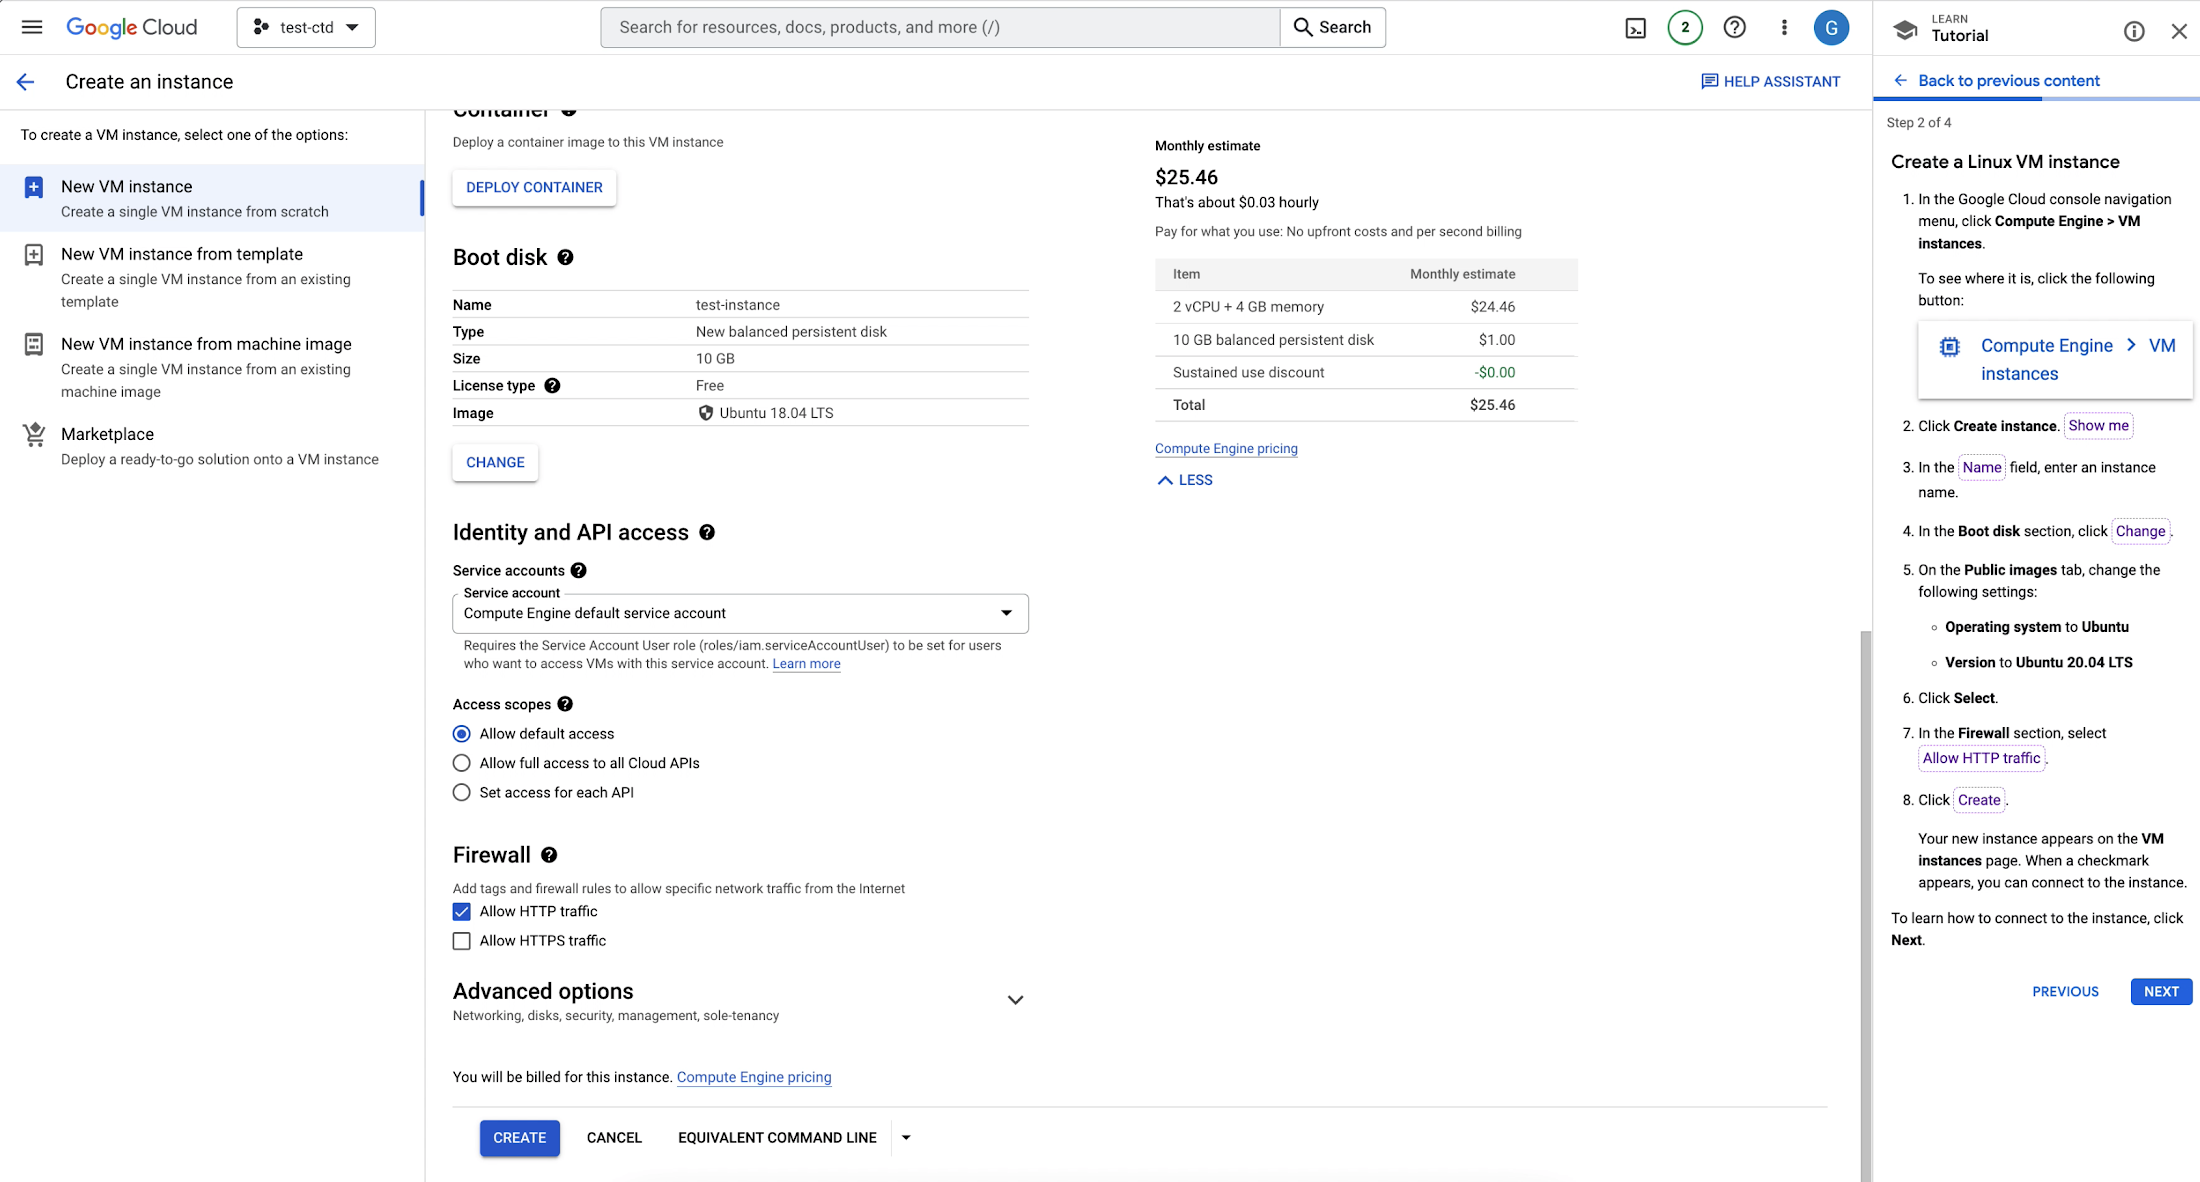2200x1182 pixels.
Task: Select Set access for each API
Action: coord(461,793)
